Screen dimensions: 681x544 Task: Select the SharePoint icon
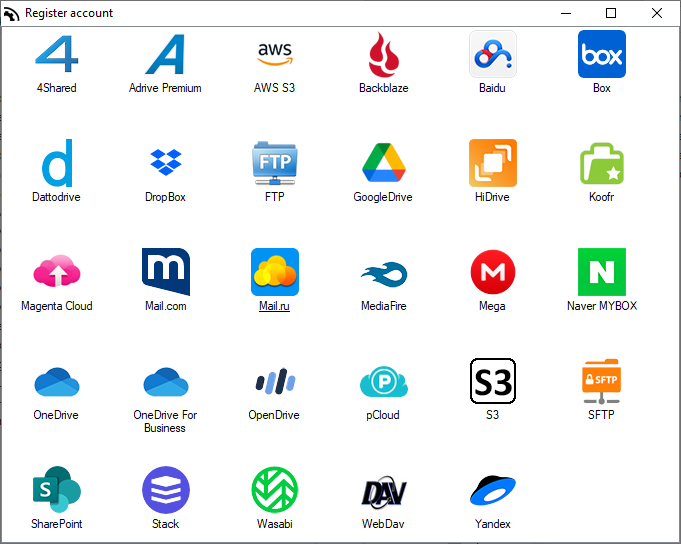pos(57,489)
